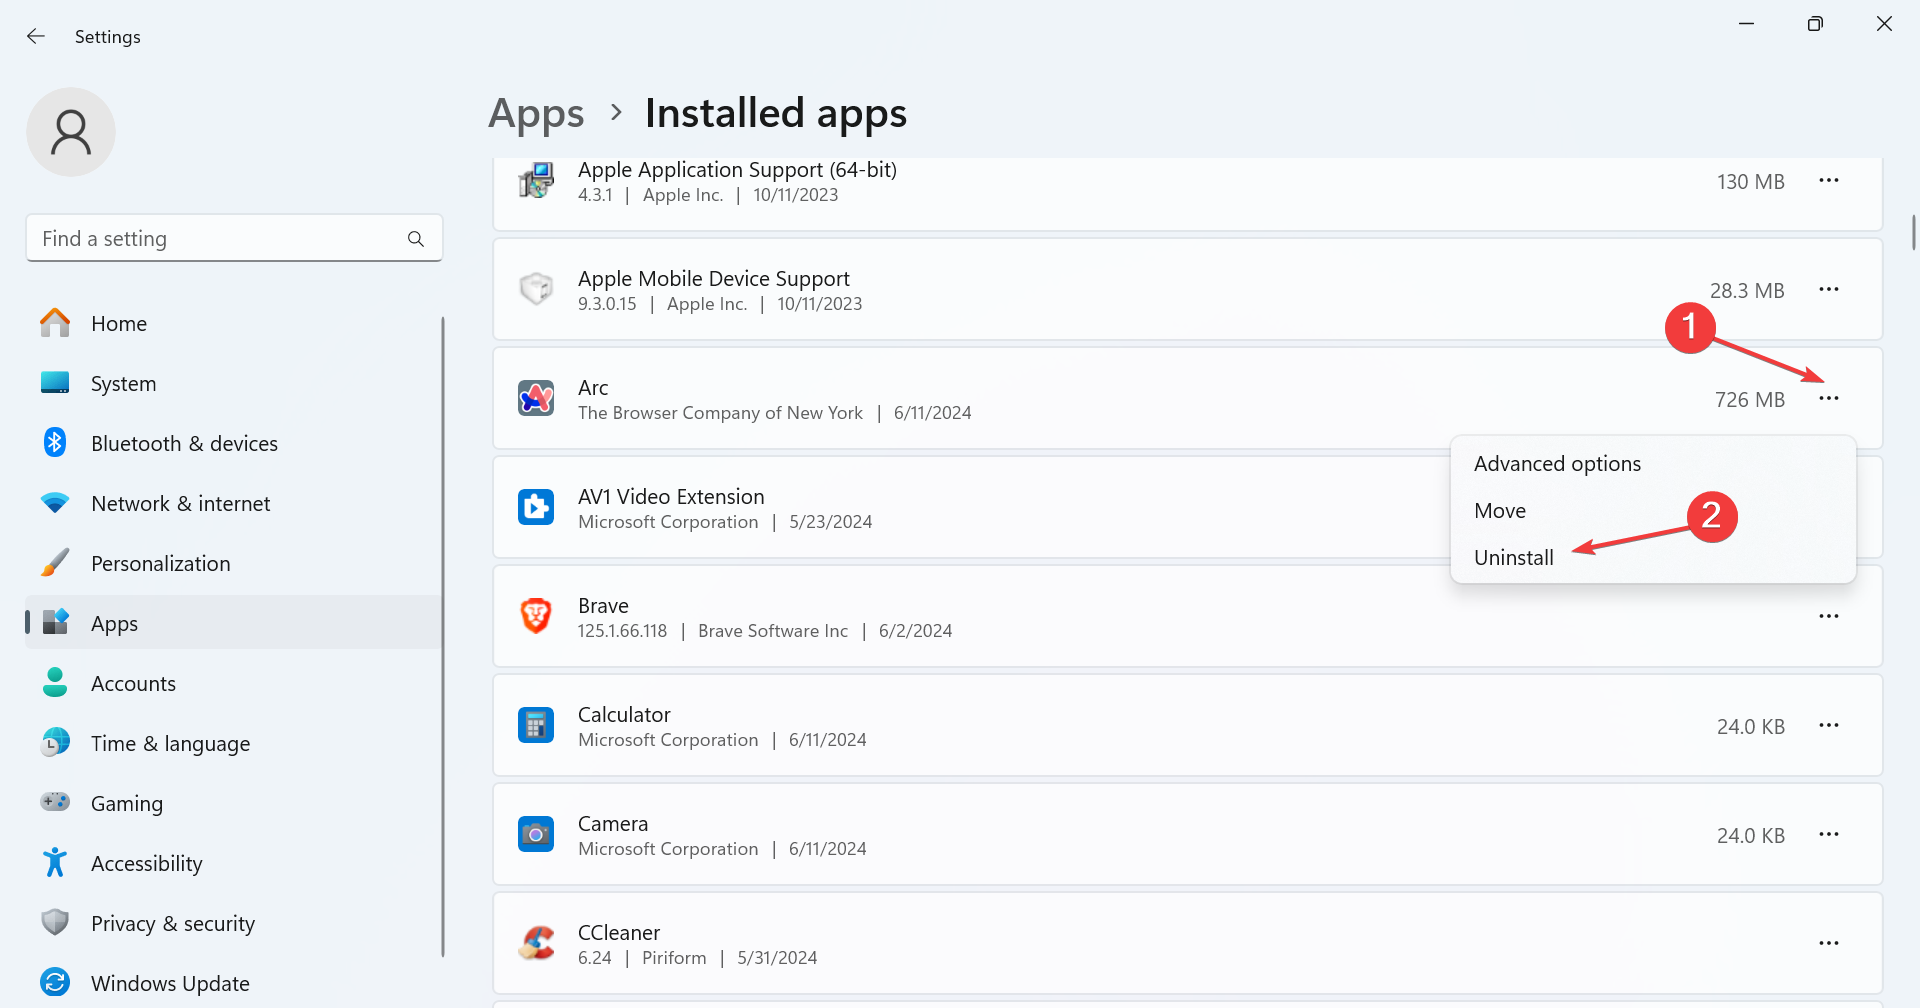Select System in the sidebar

pyautogui.click(x=234, y=383)
